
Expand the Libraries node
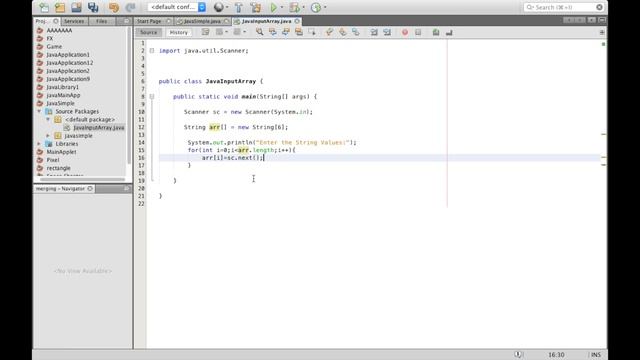pyautogui.click(x=40, y=144)
